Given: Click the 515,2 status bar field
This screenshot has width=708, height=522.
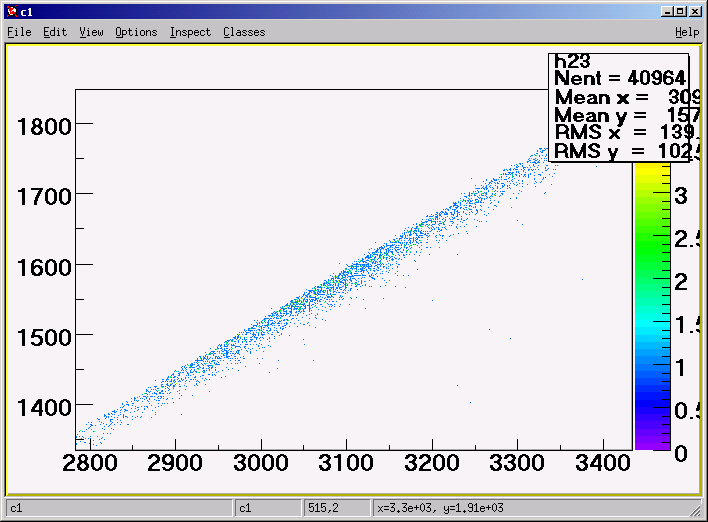Looking at the screenshot, I should (337, 508).
